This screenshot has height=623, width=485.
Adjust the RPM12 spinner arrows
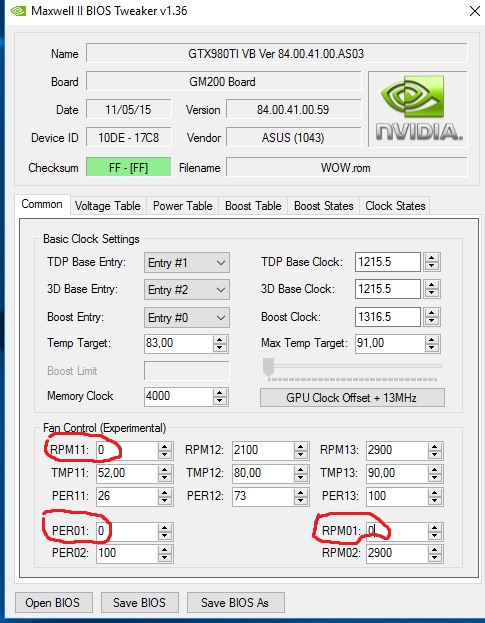pyautogui.click(x=301, y=451)
